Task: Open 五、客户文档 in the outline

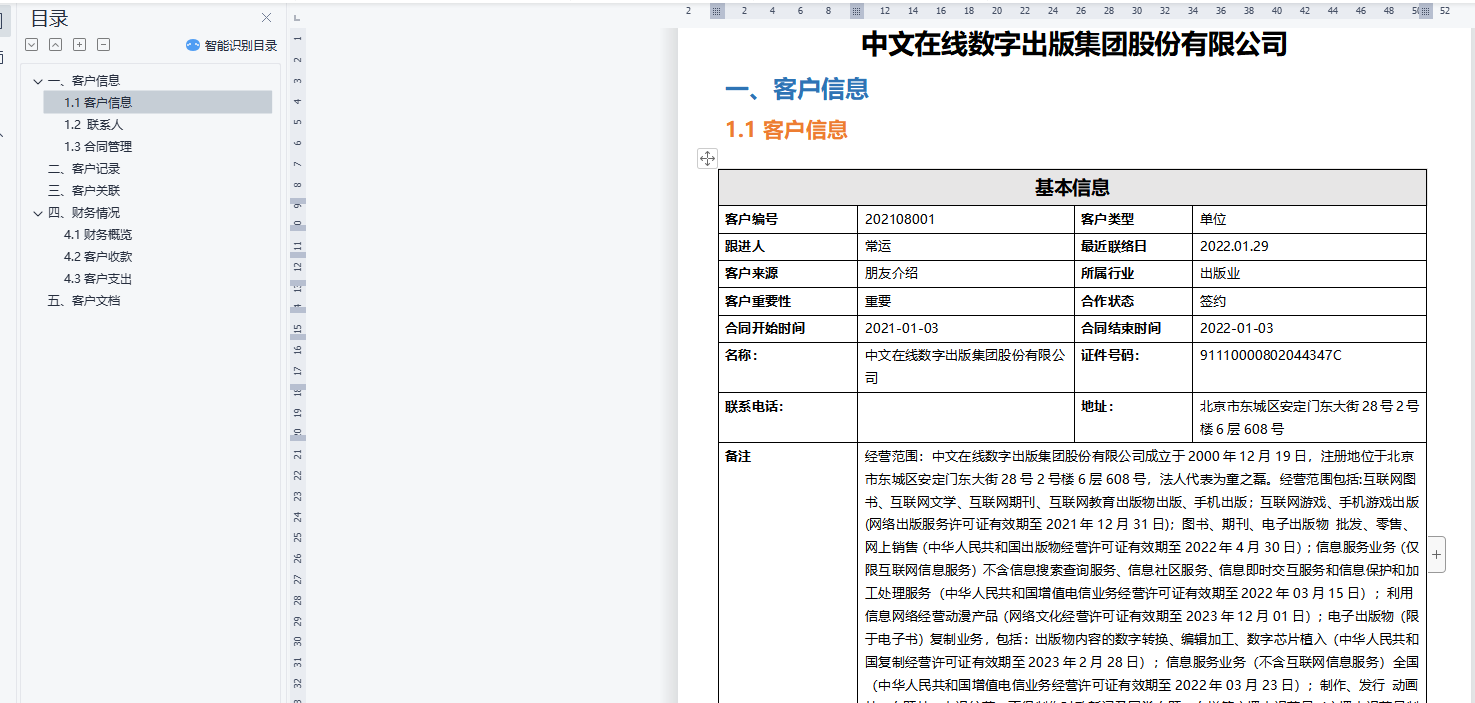Action: pos(84,301)
